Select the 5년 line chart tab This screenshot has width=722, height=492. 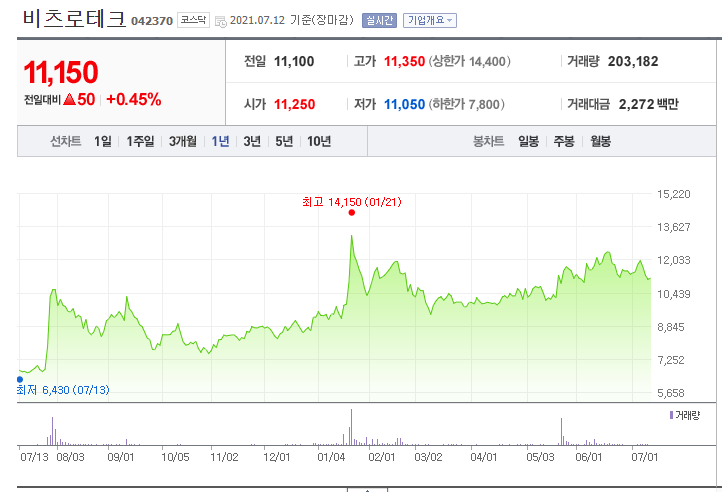click(284, 141)
